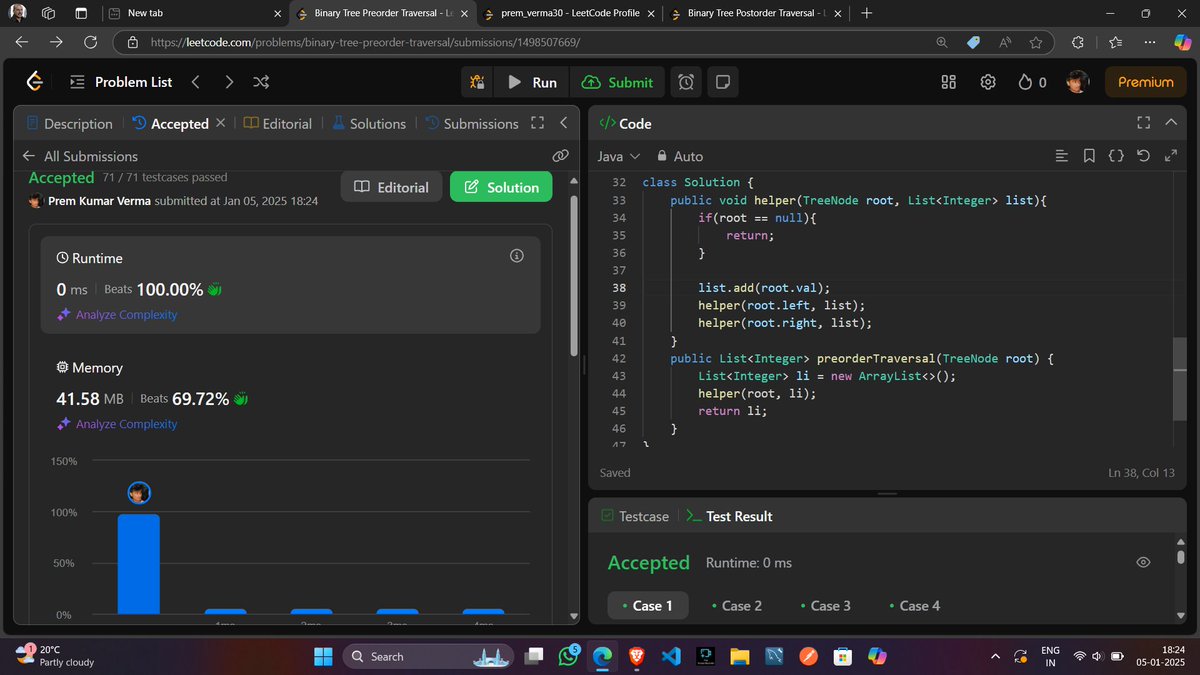
Task: Open LeetCode settings gear icon
Action: point(988,82)
